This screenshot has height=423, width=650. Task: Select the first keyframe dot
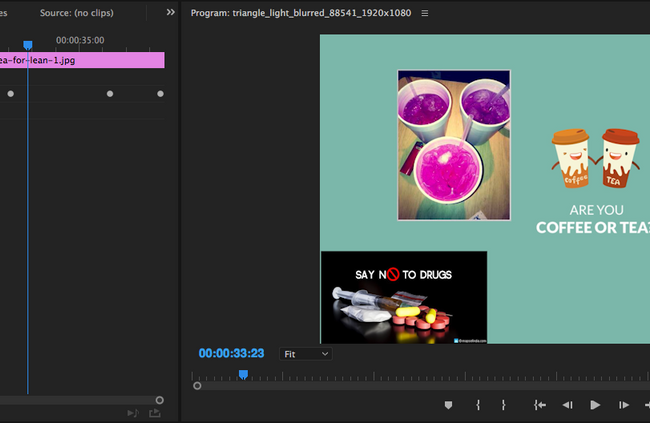[x=11, y=94]
